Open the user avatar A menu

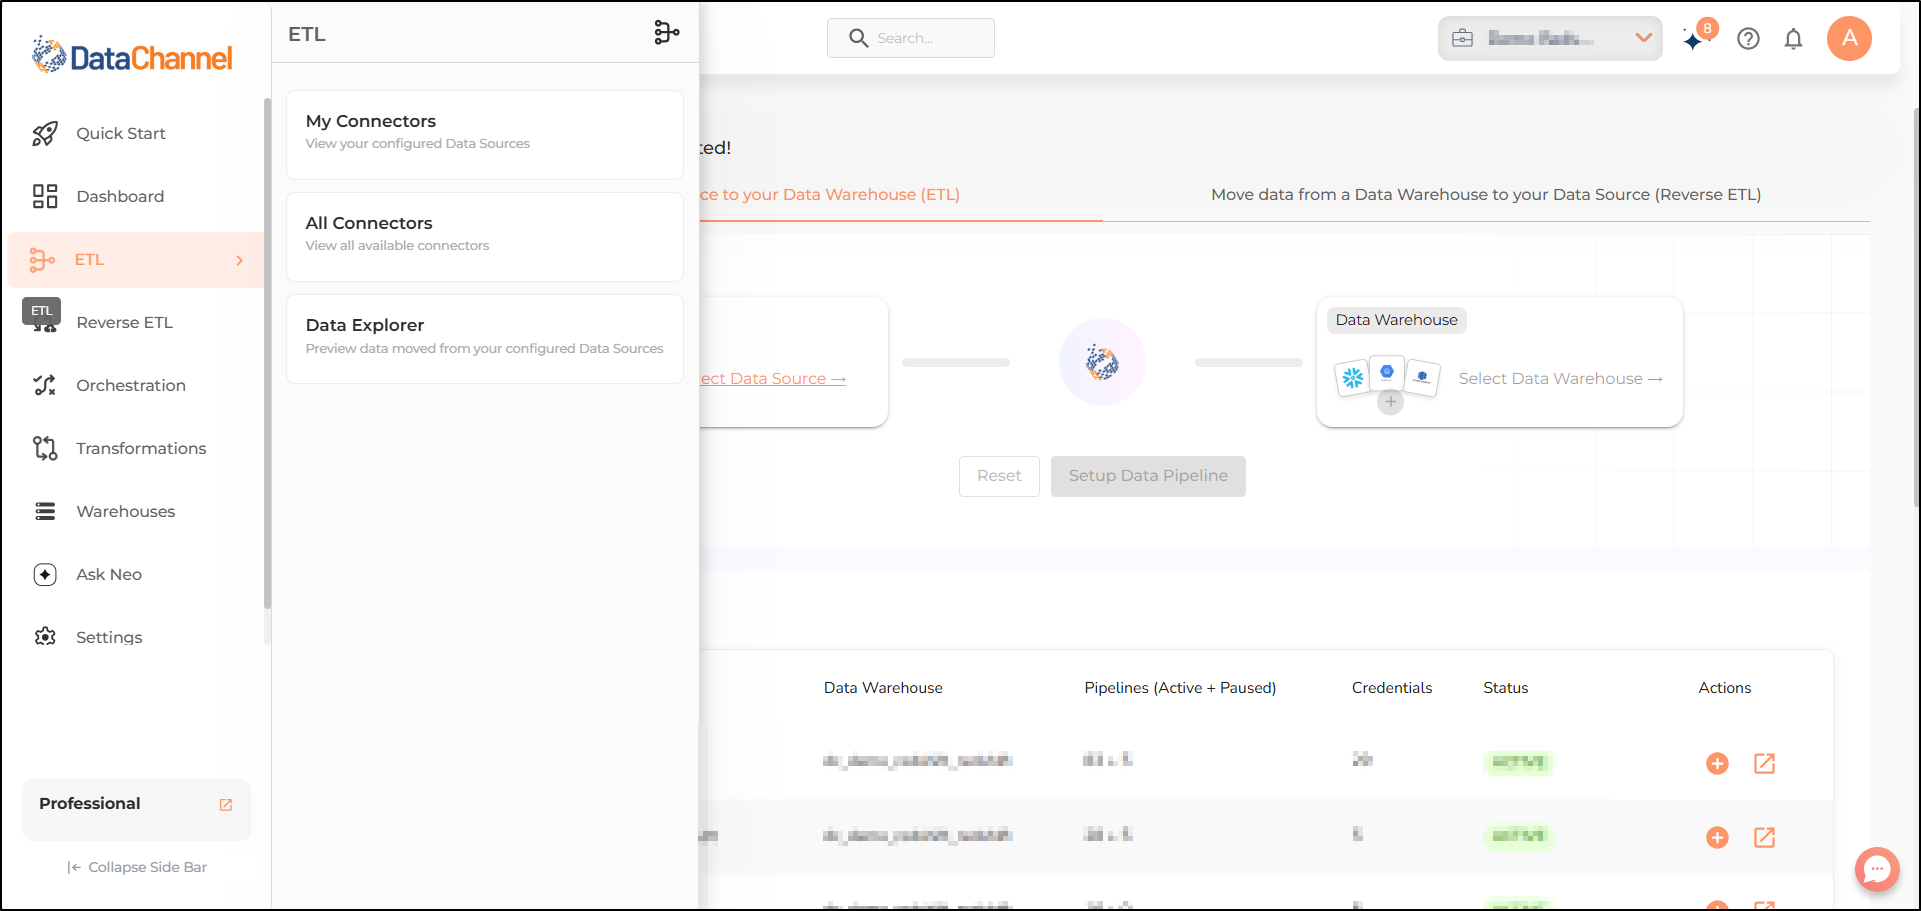[1849, 38]
